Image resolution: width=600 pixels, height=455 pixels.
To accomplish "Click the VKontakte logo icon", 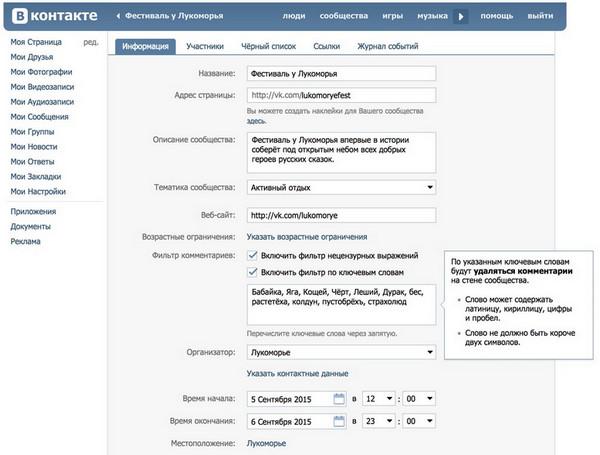I will click(x=19, y=16).
